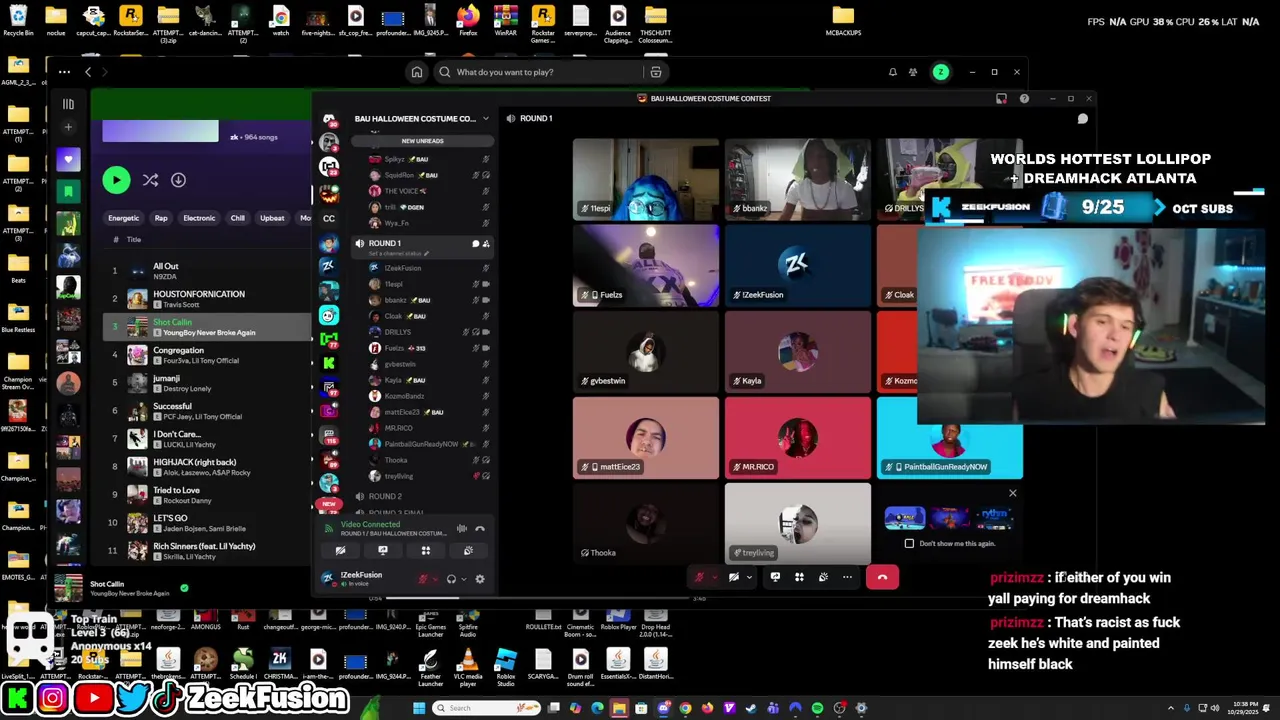Viewport: 1280px width, 720px height.
Task: Toggle noise suppression in Video Connected panel
Action: tap(461, 529)
